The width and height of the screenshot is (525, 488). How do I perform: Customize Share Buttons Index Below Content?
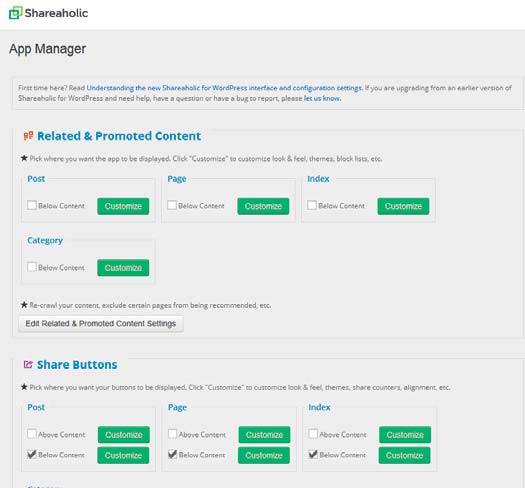tap(404, 456)
